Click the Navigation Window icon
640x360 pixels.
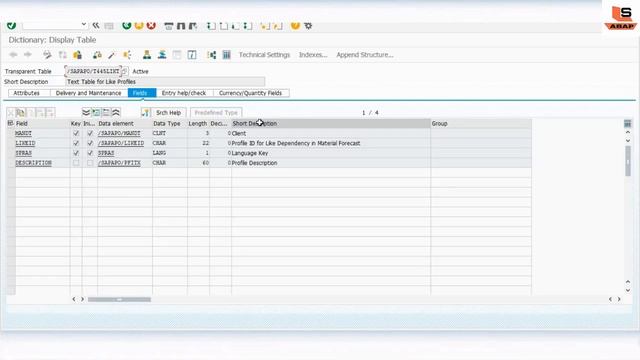coord(162,55)
